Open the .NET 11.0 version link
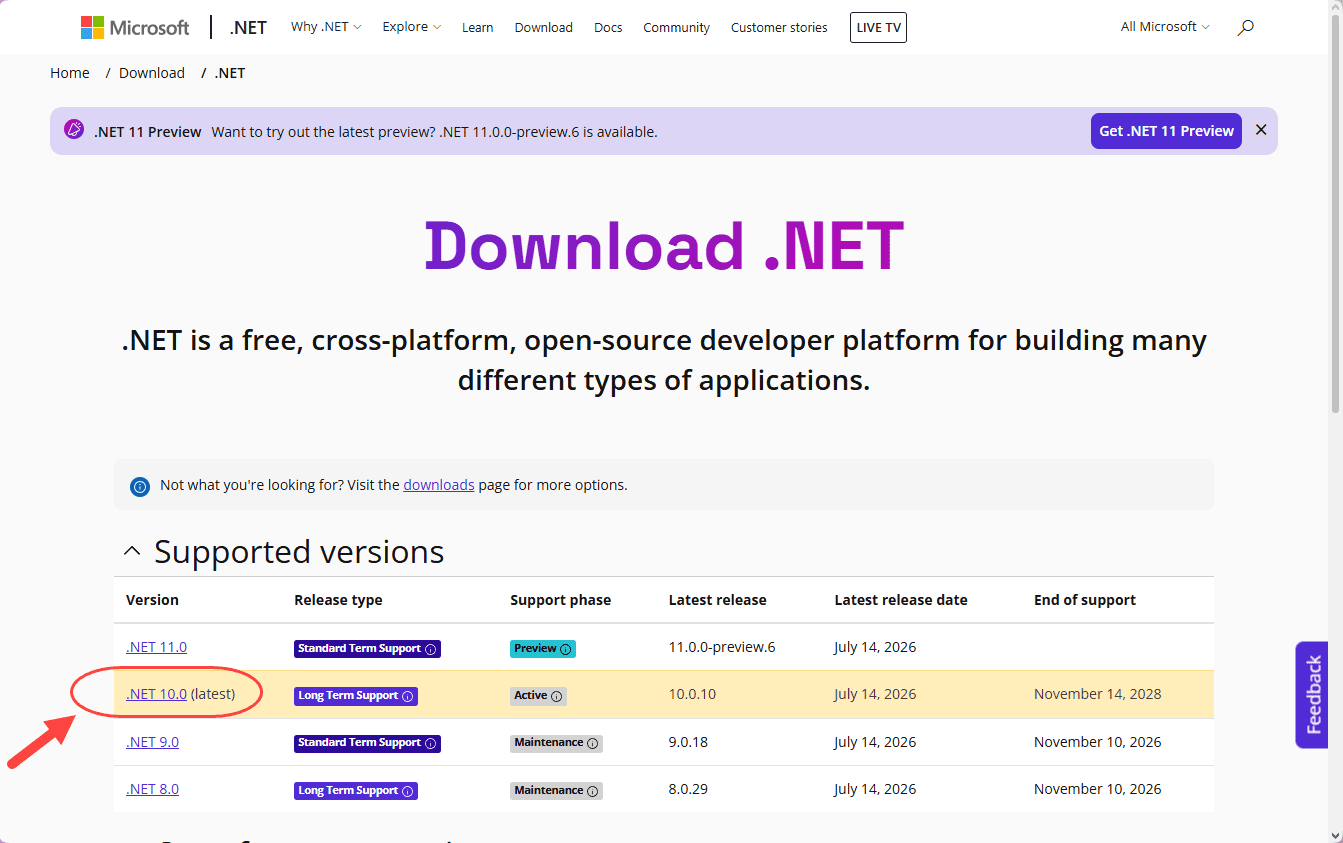Screen dimensions: 1343x843 click(x=156, y=647)
